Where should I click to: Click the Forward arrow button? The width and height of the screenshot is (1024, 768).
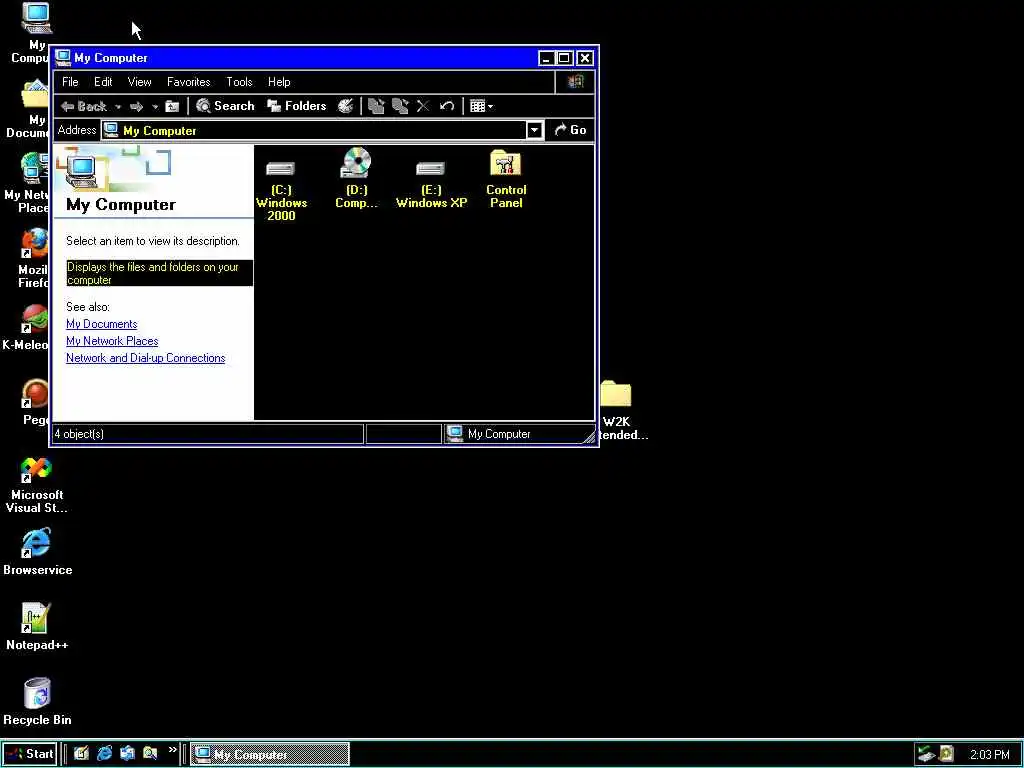click(136, 106)
